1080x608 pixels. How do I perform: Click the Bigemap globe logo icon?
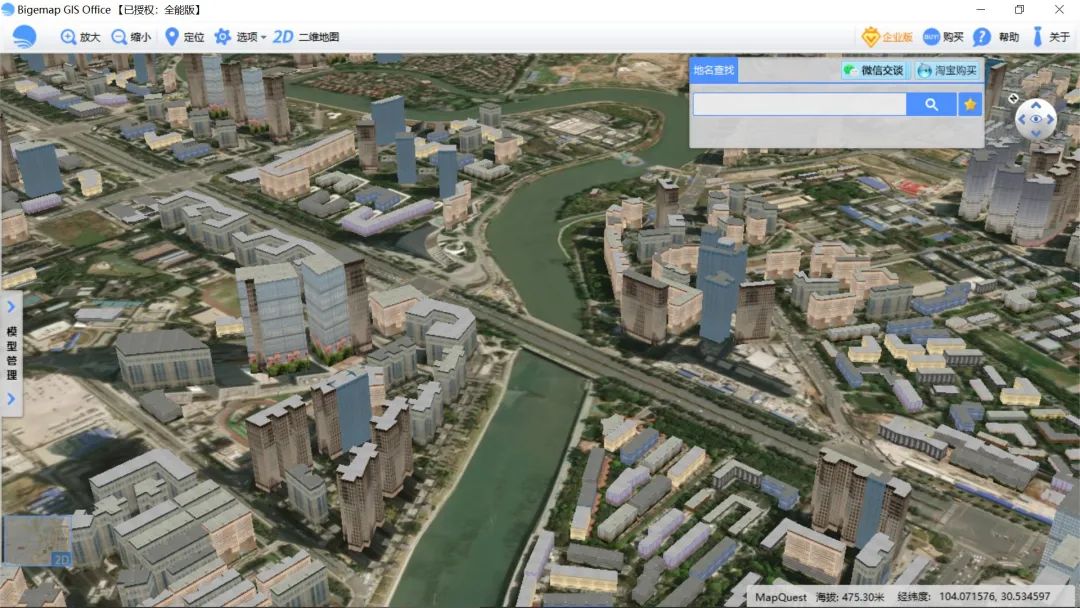click(25, 36)
